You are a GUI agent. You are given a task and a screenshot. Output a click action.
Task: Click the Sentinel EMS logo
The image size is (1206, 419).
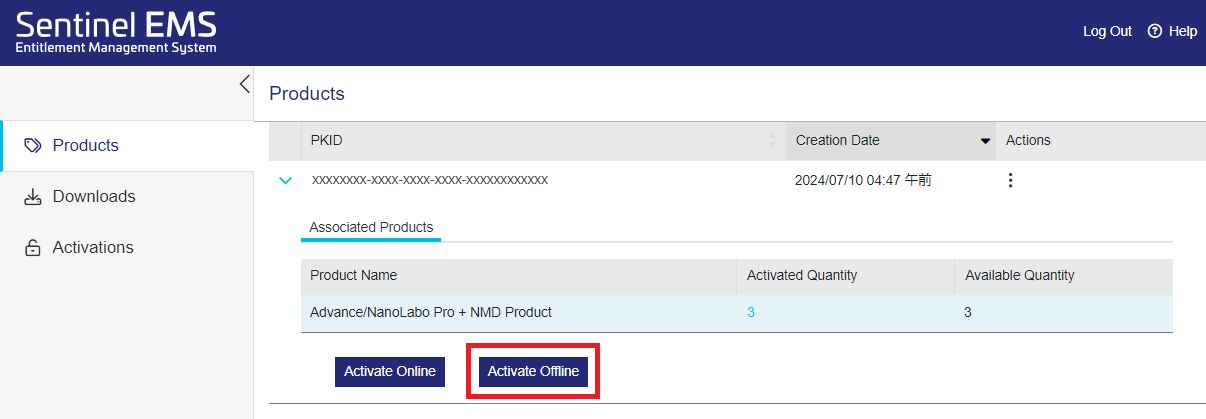pyautogui.click(x=116, y=31)
